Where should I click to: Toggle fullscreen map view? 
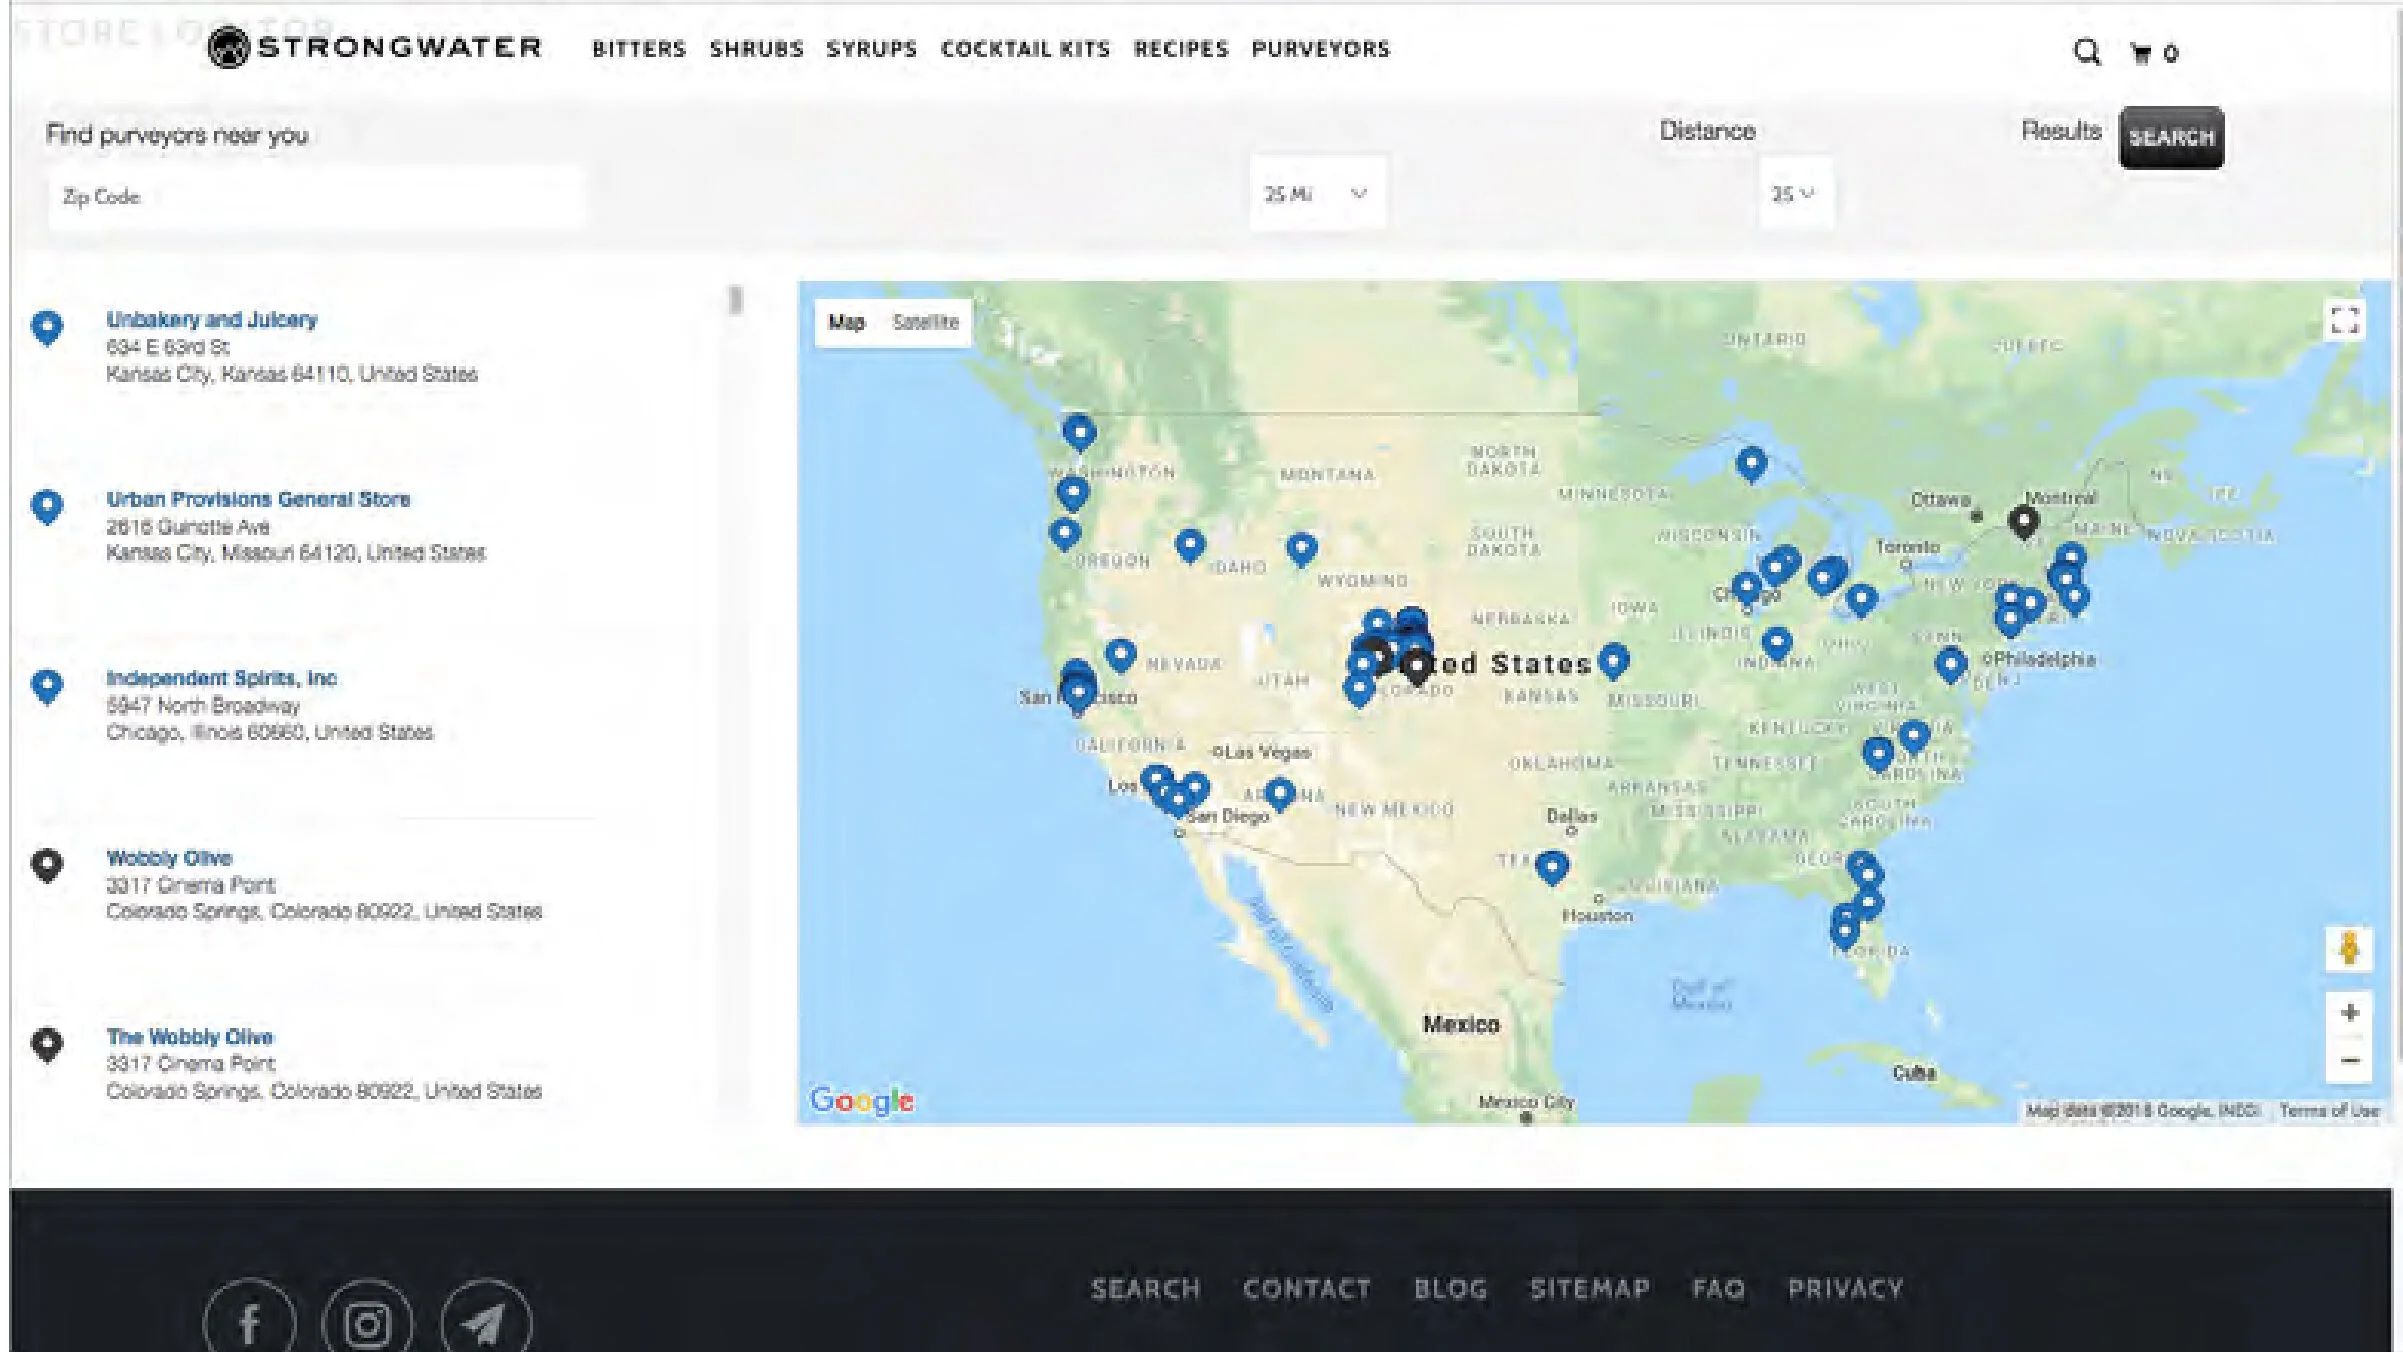point(2344,320)
